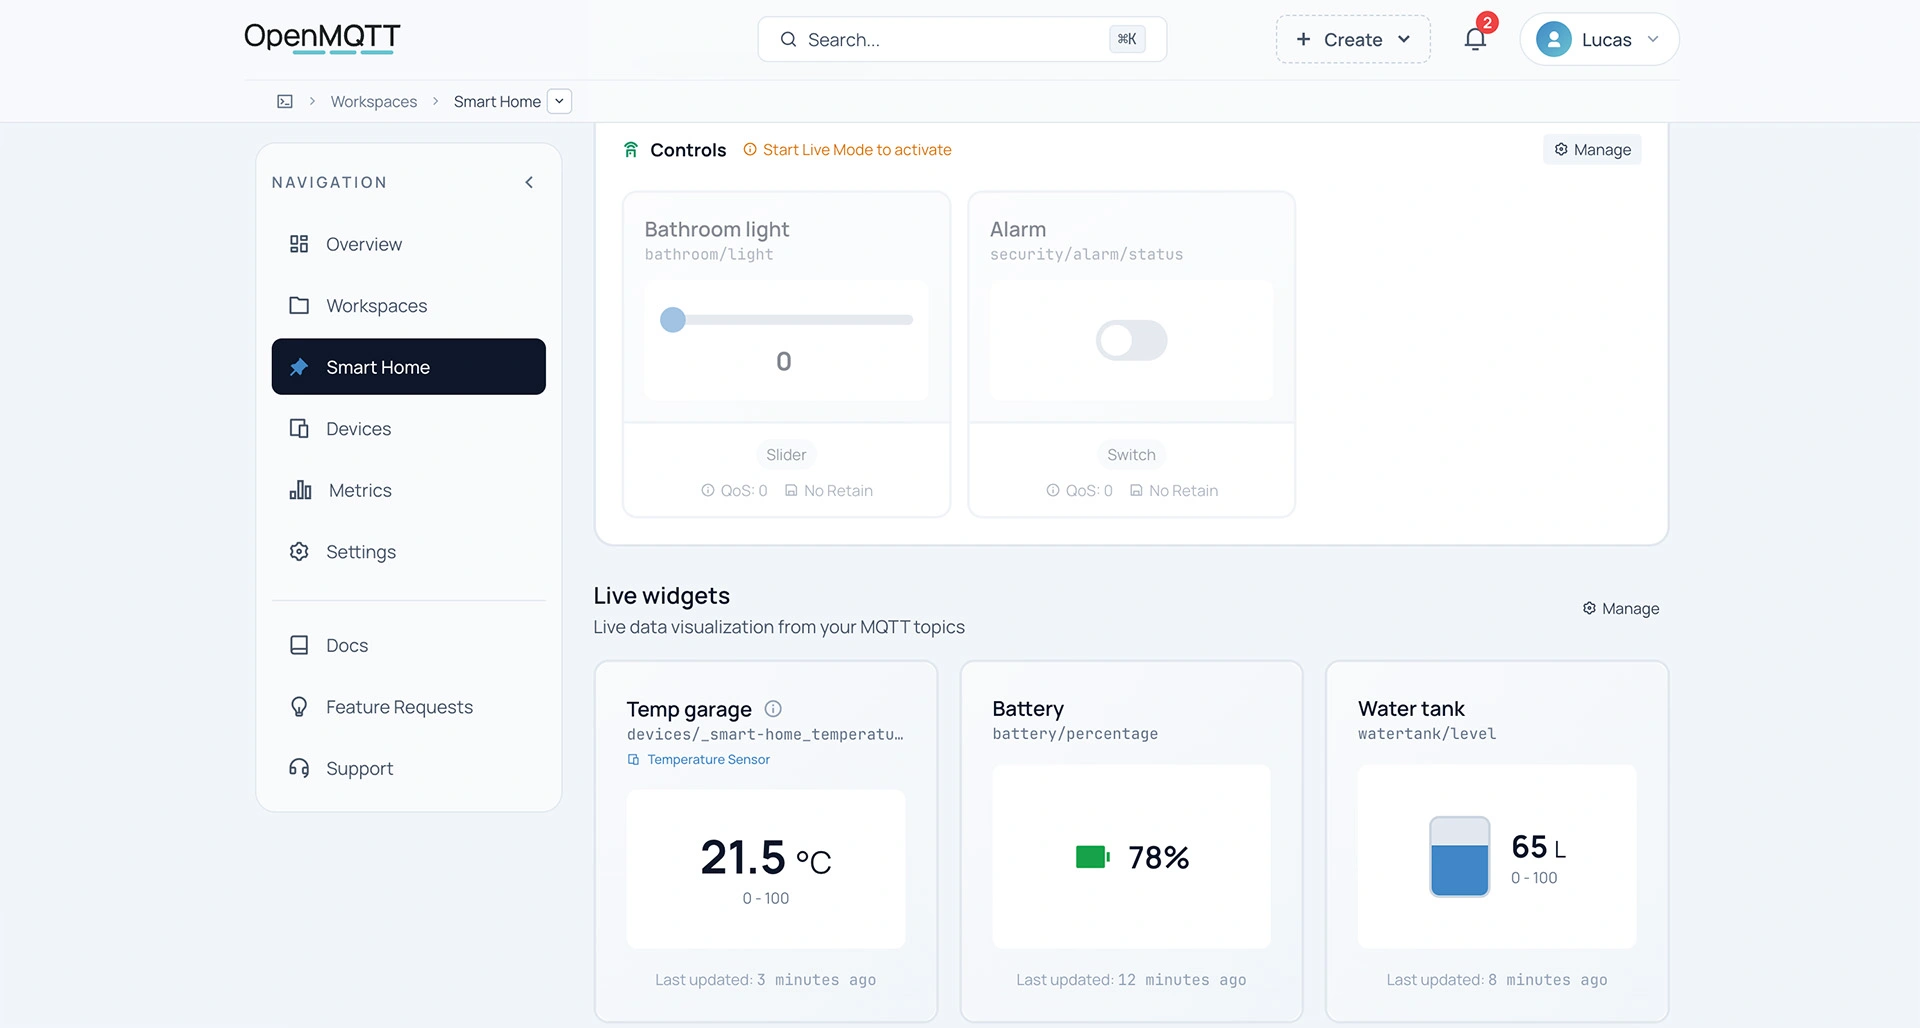1920x1028 pixels.
Task: Click the notifications bell icon
Action: (x=1474, y=40)
